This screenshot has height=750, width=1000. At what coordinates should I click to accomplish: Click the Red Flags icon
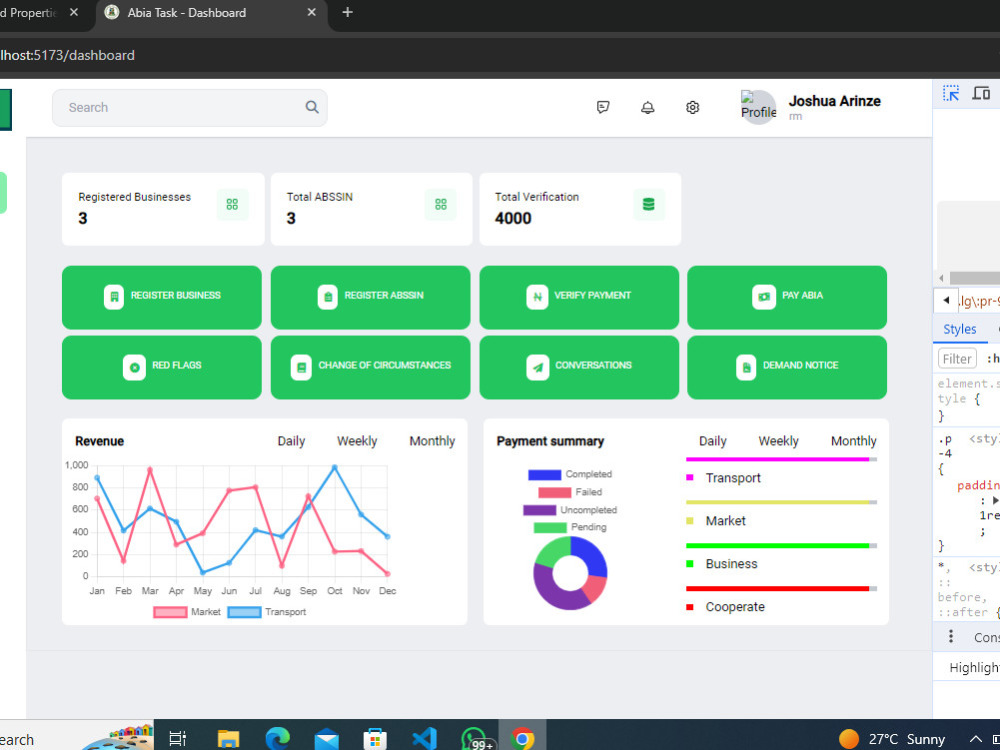(135, 367)
